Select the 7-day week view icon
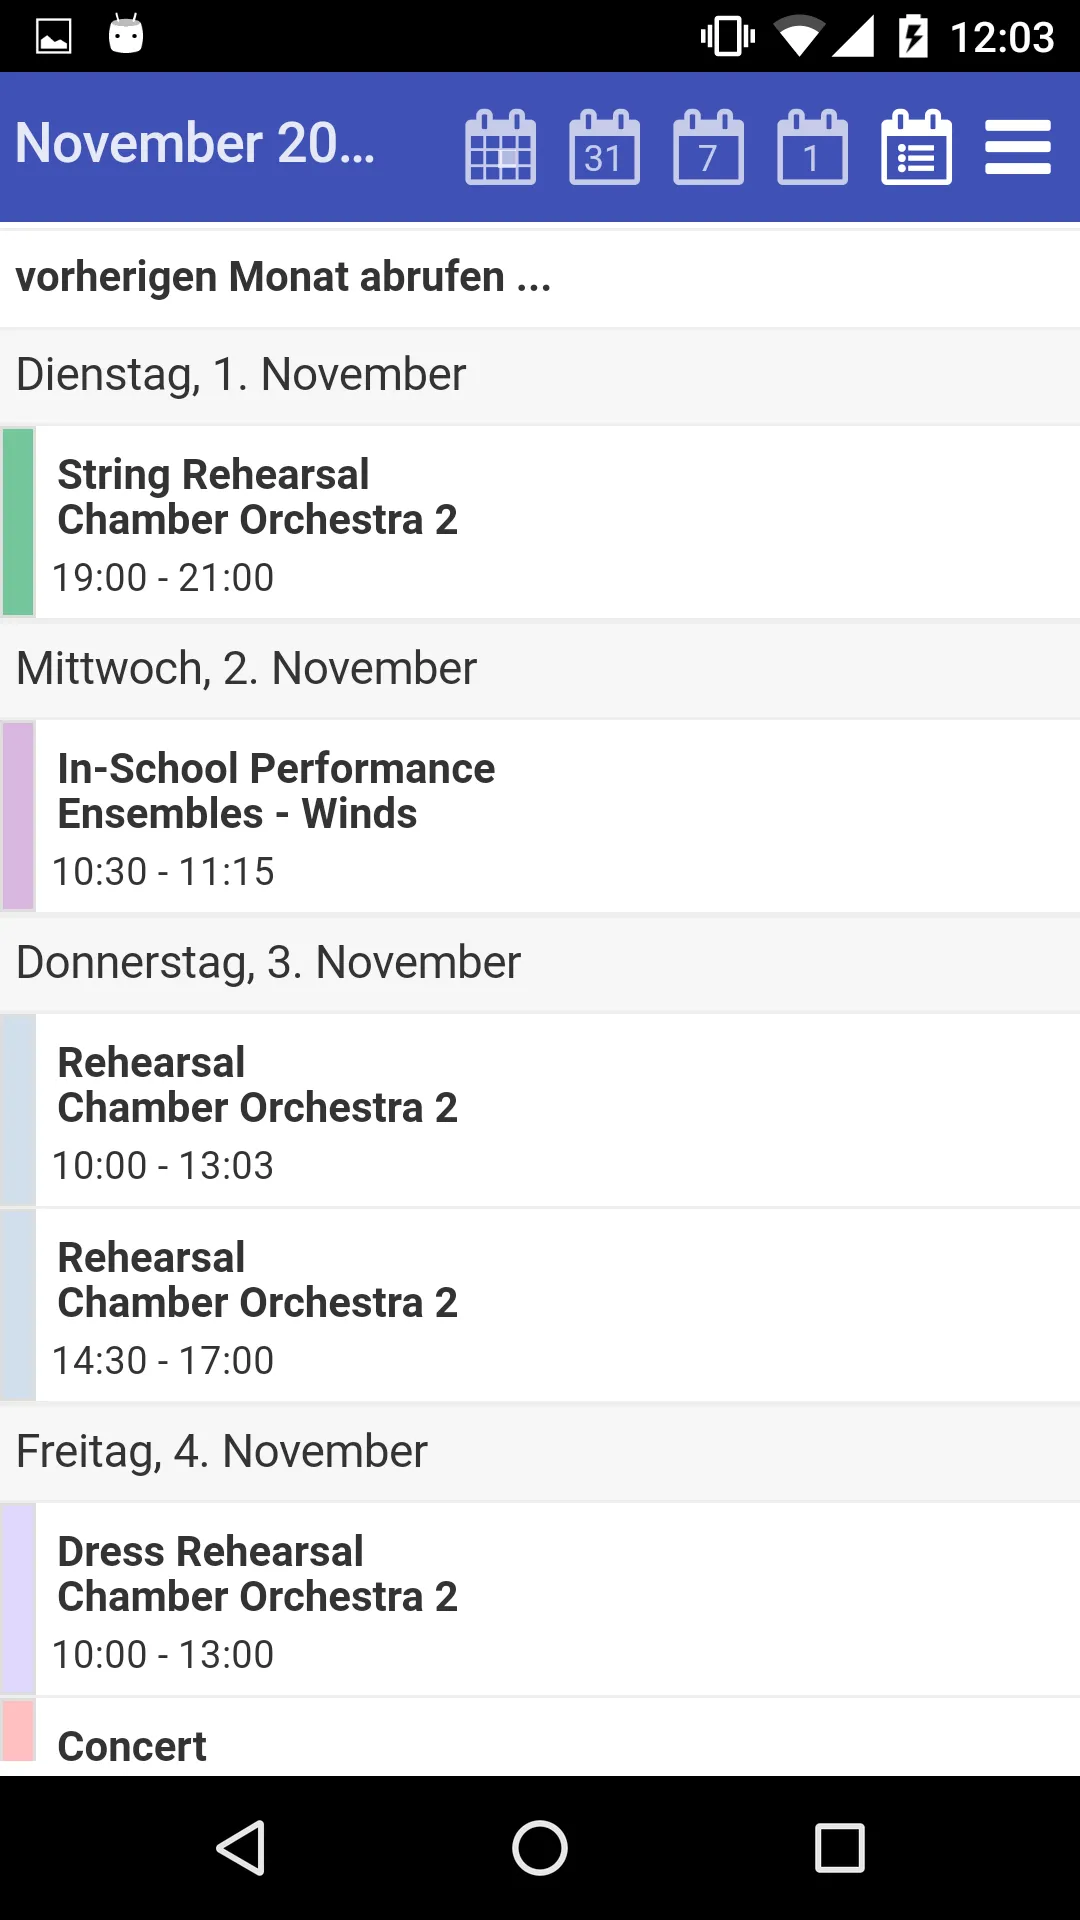 click(x=709, y=147)
